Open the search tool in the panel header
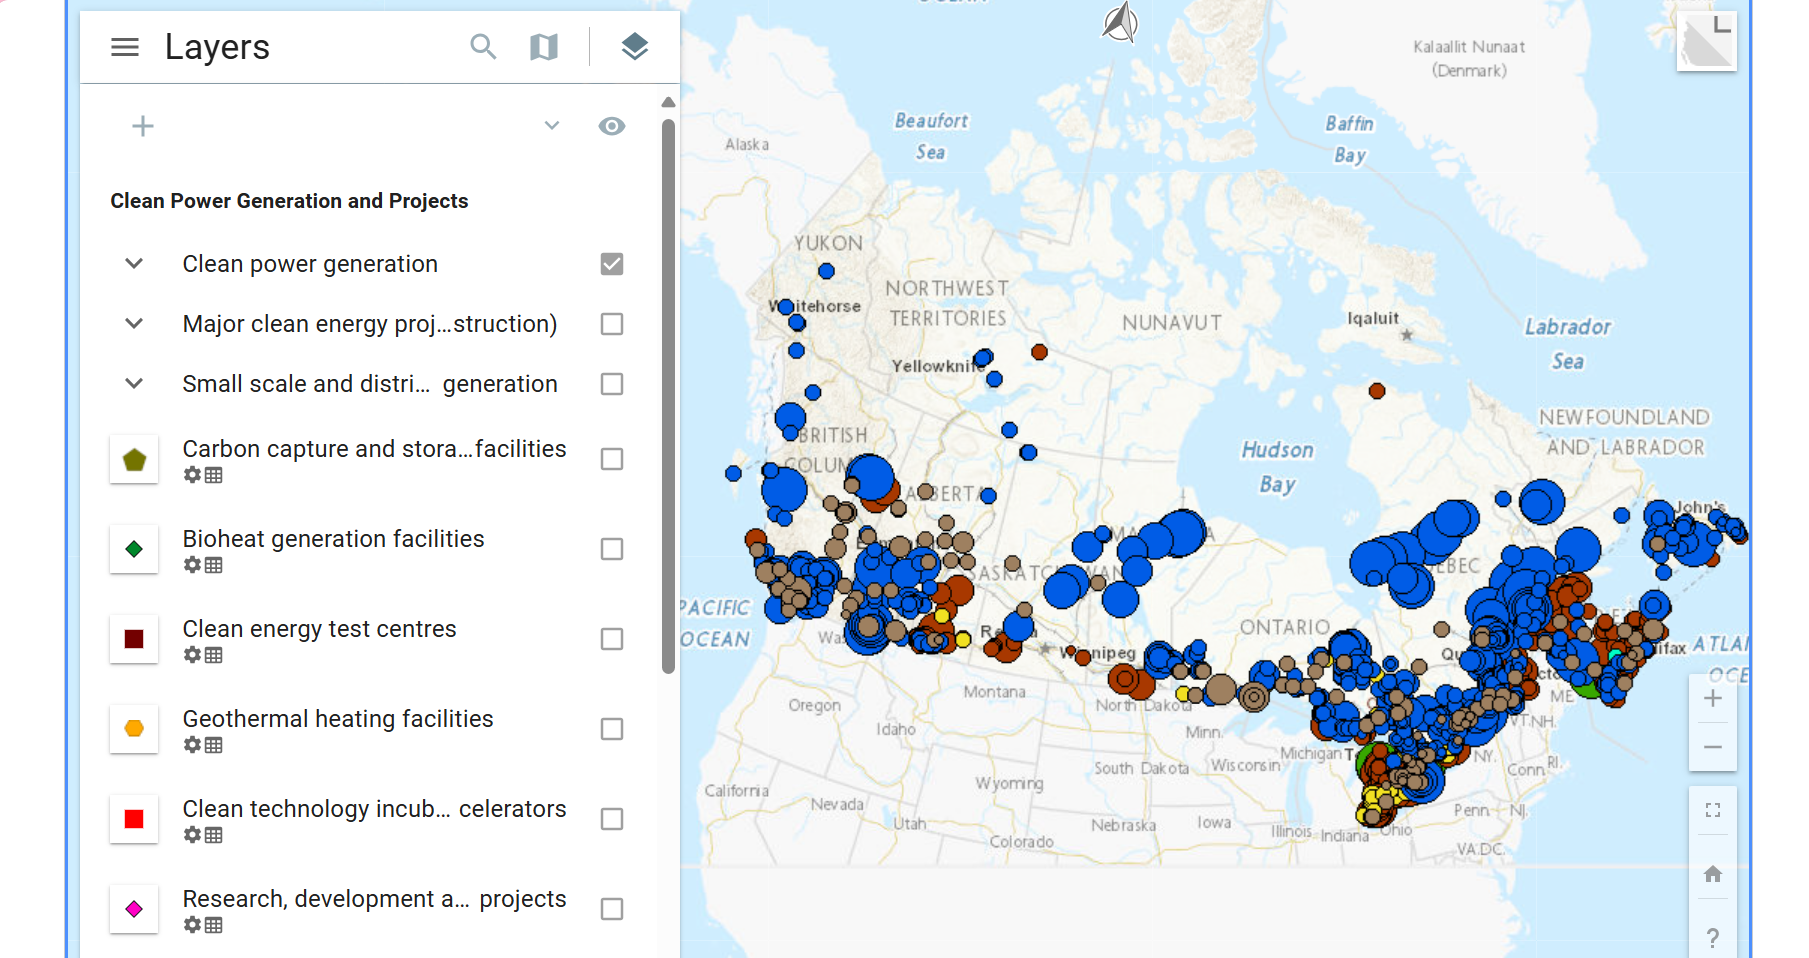The width and height of the screenshot is (1809, 958). tap(483, 47)
